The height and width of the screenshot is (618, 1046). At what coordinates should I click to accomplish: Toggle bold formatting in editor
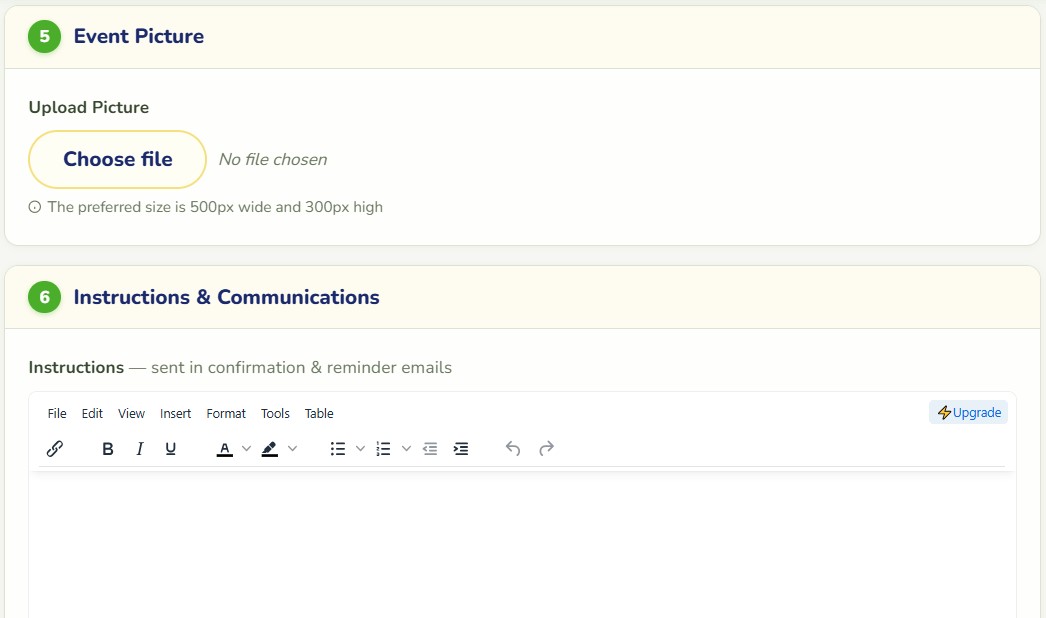click(x=107, y=448)
